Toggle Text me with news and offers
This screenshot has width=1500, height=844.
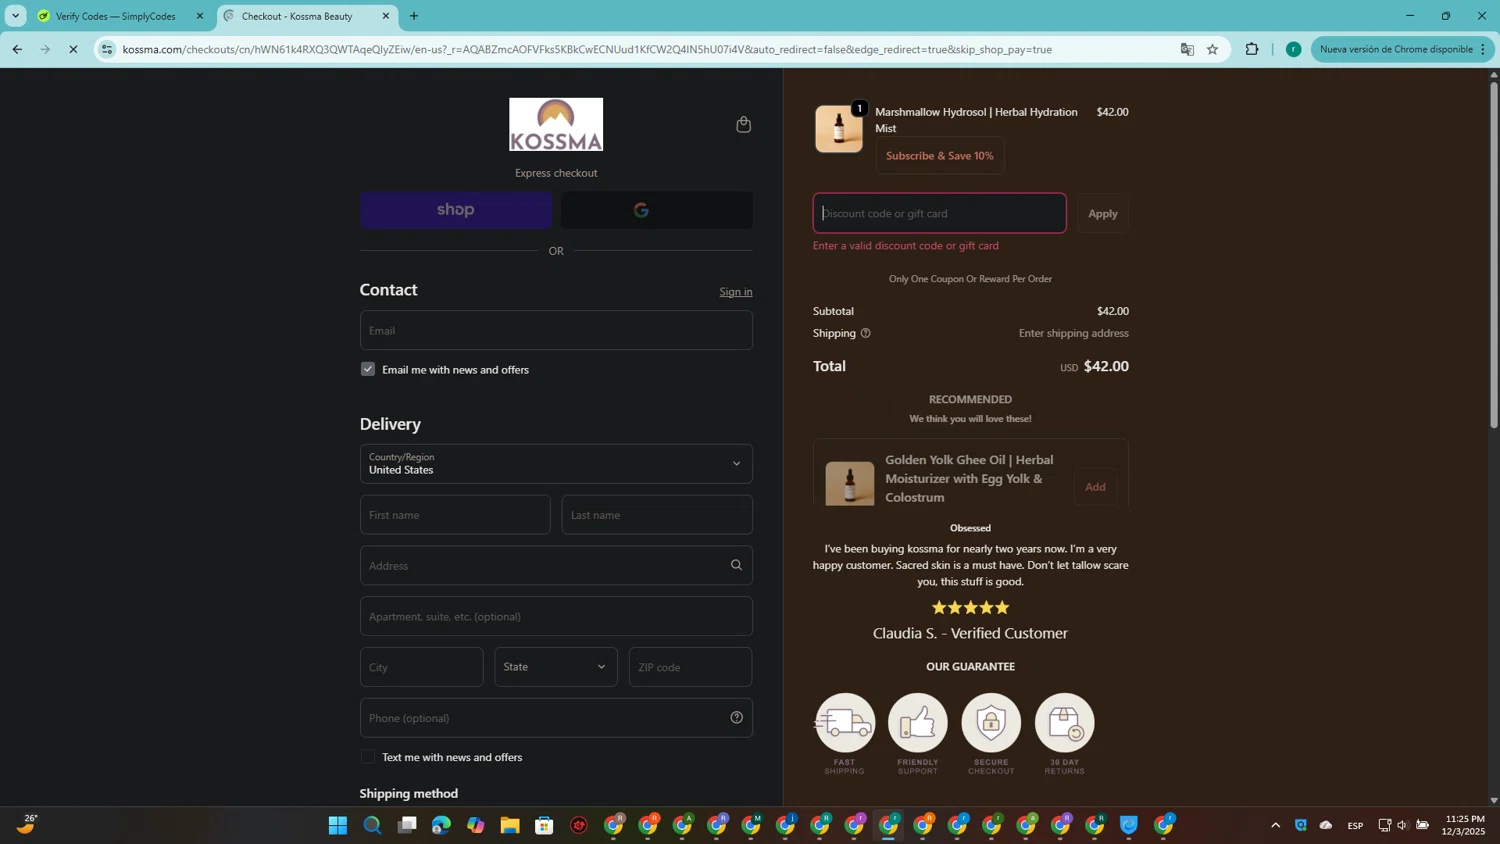368,756
